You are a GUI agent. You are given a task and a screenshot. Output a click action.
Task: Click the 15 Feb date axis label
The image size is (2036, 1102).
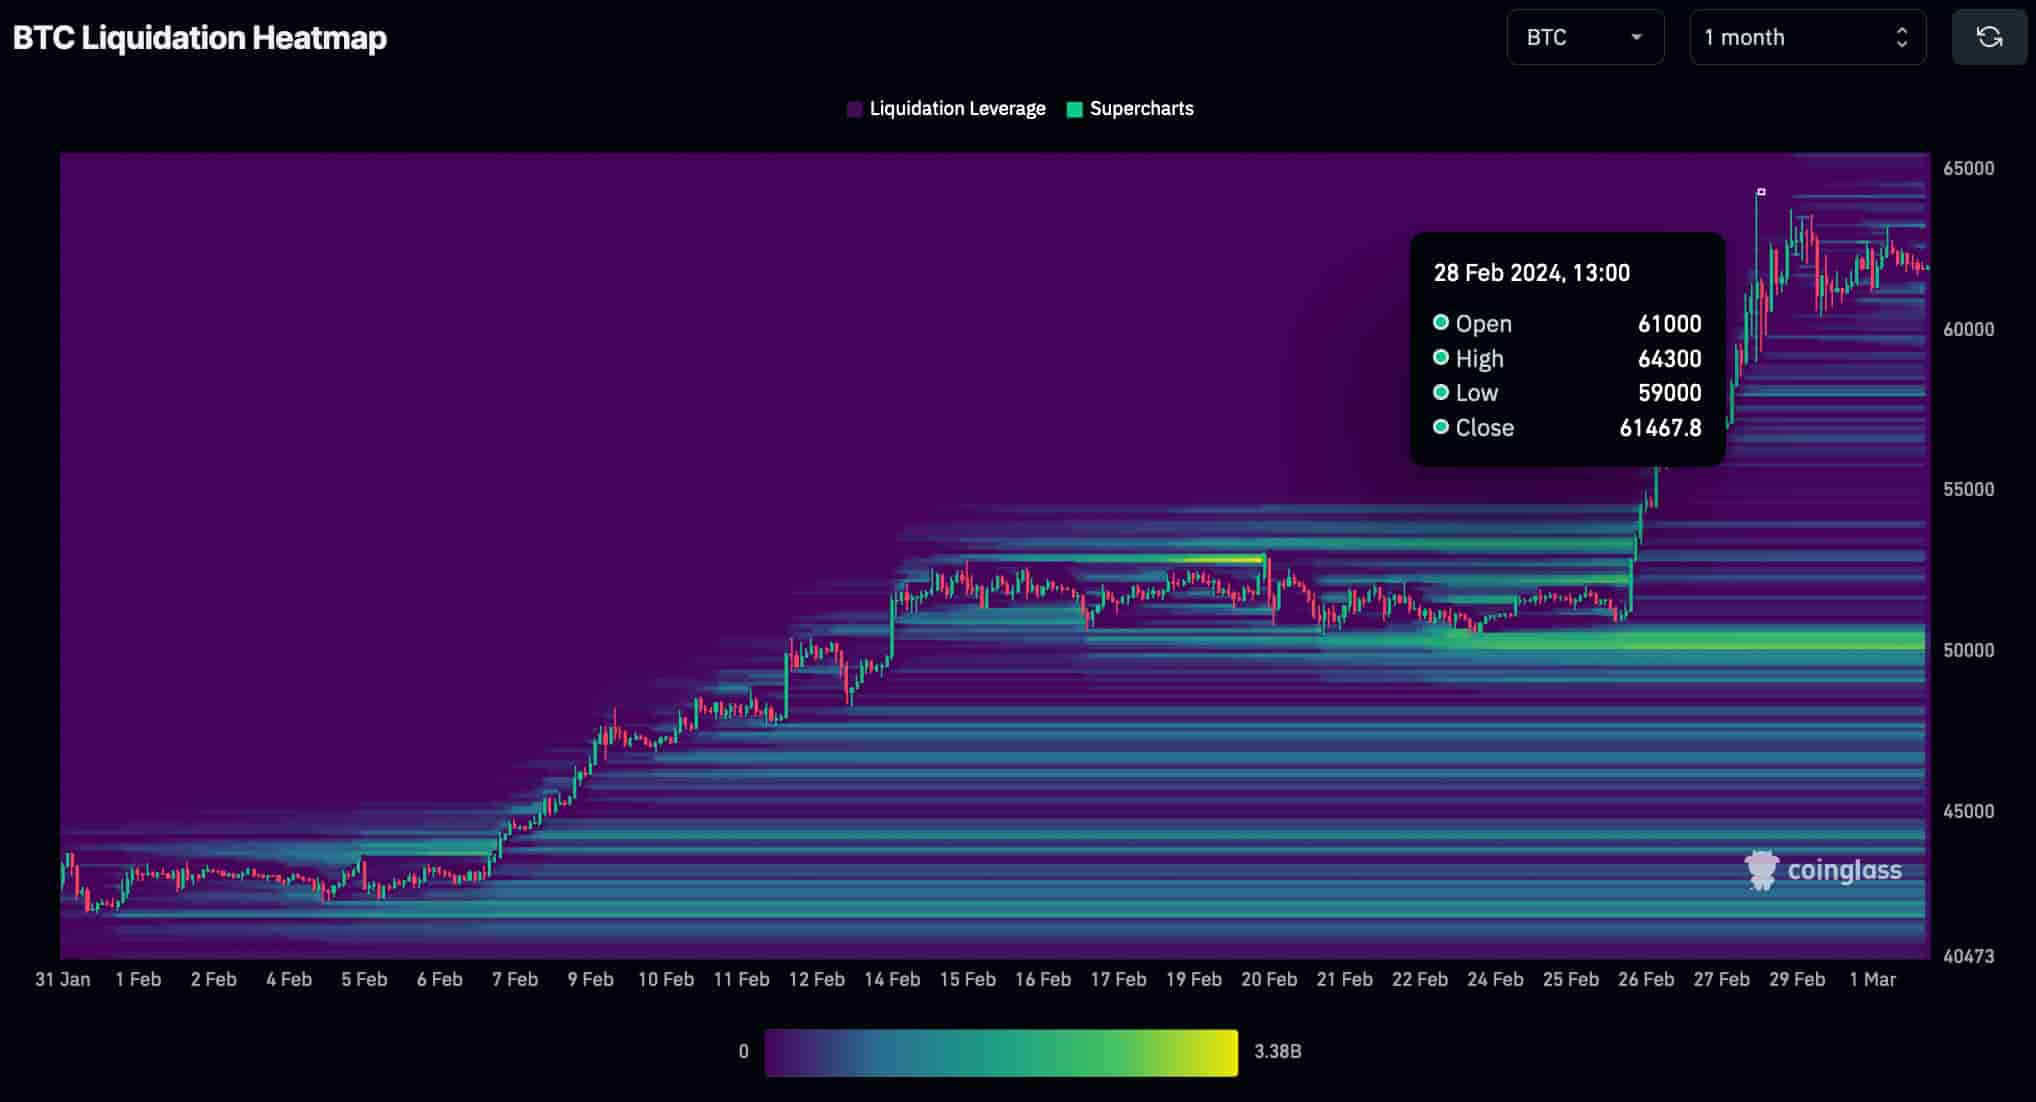[x=967, y=979]
